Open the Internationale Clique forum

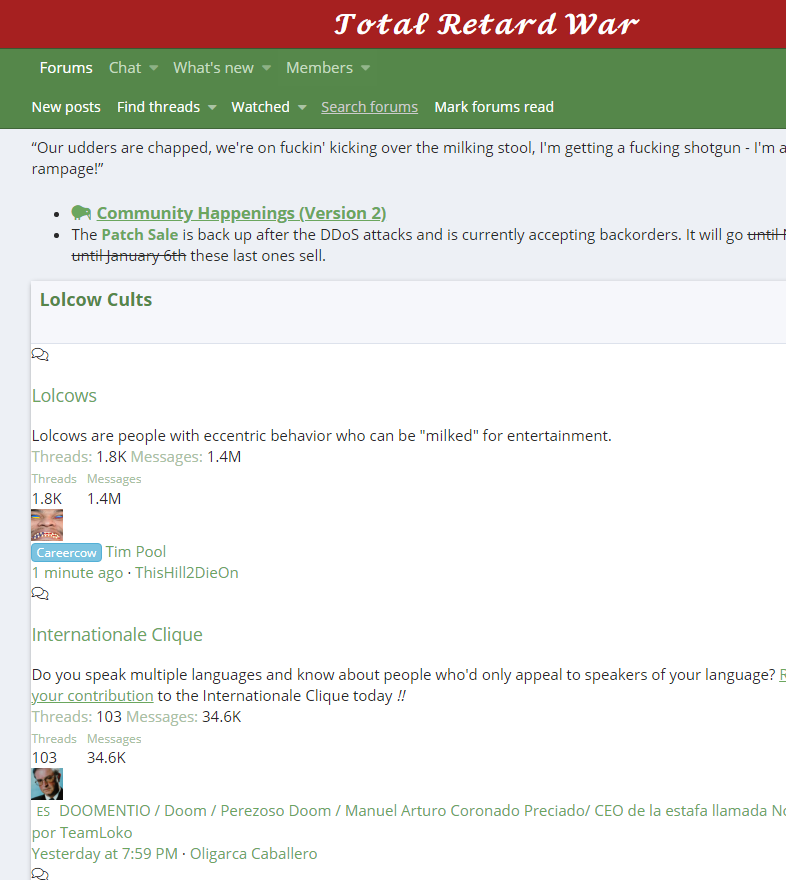117,635
